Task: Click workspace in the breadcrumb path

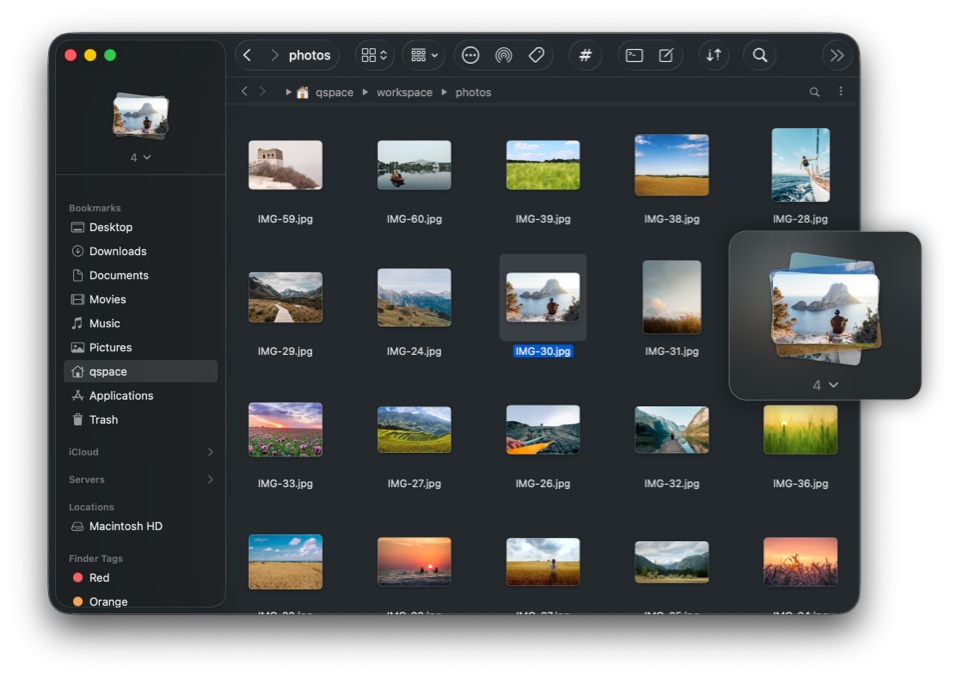Action: point(404,92)
